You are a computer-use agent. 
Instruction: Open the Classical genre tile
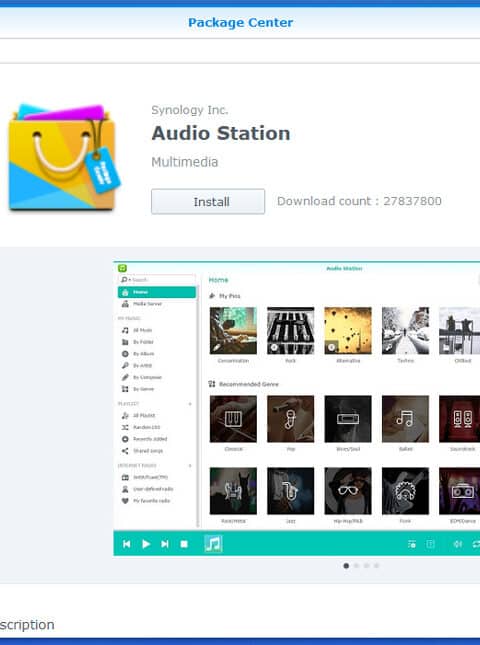233,419
